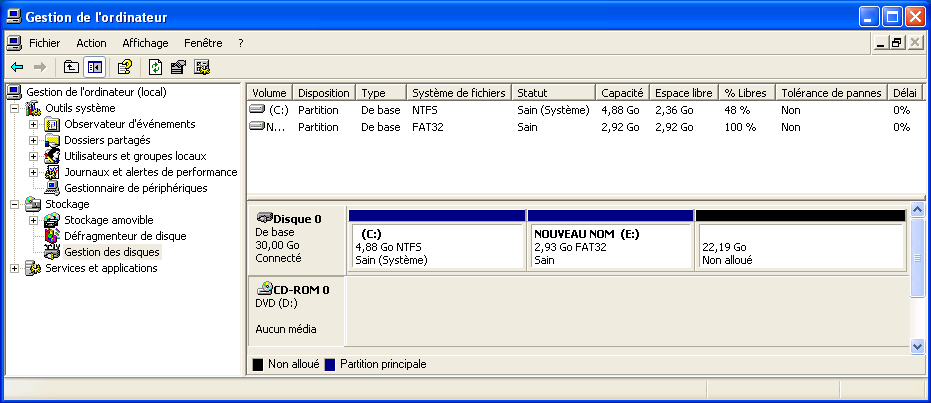Click the Tolérance de pannes column header
The height and width of the screenshot is (403, 931).
click(x=831, y=93)
